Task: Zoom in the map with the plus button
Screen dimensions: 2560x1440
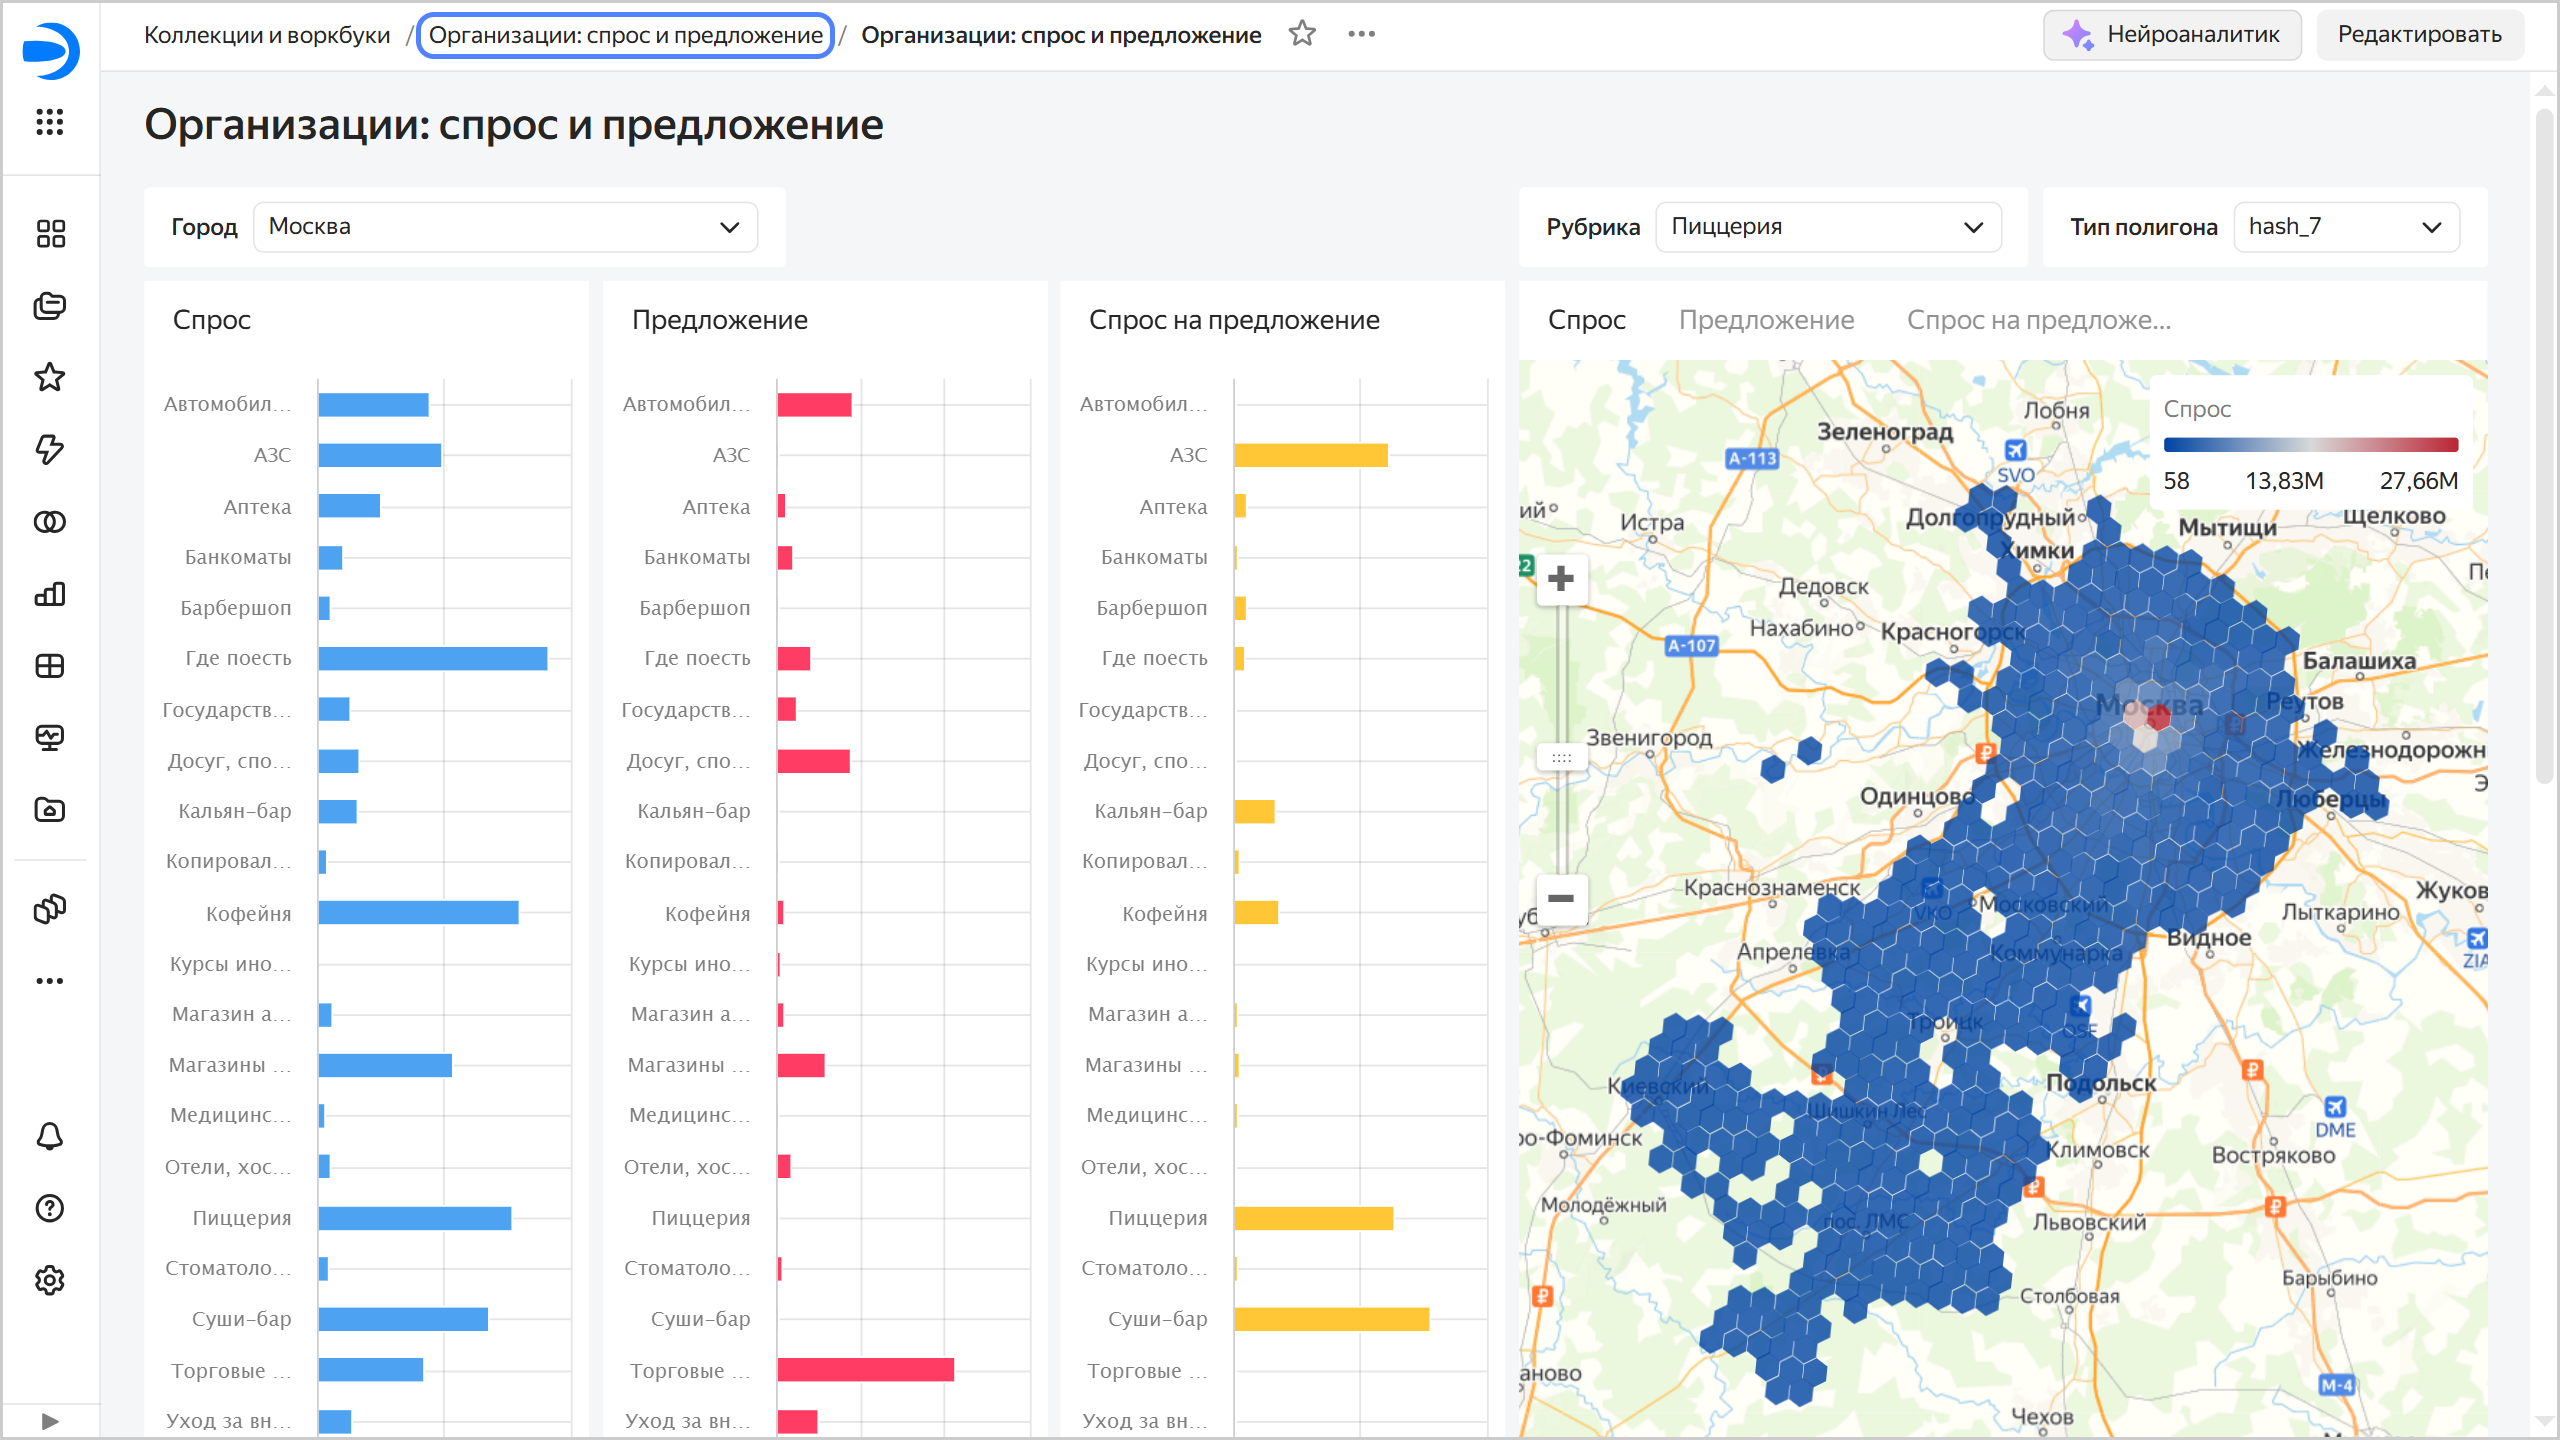Action: pyautogui.click(x=1560, y=579)
